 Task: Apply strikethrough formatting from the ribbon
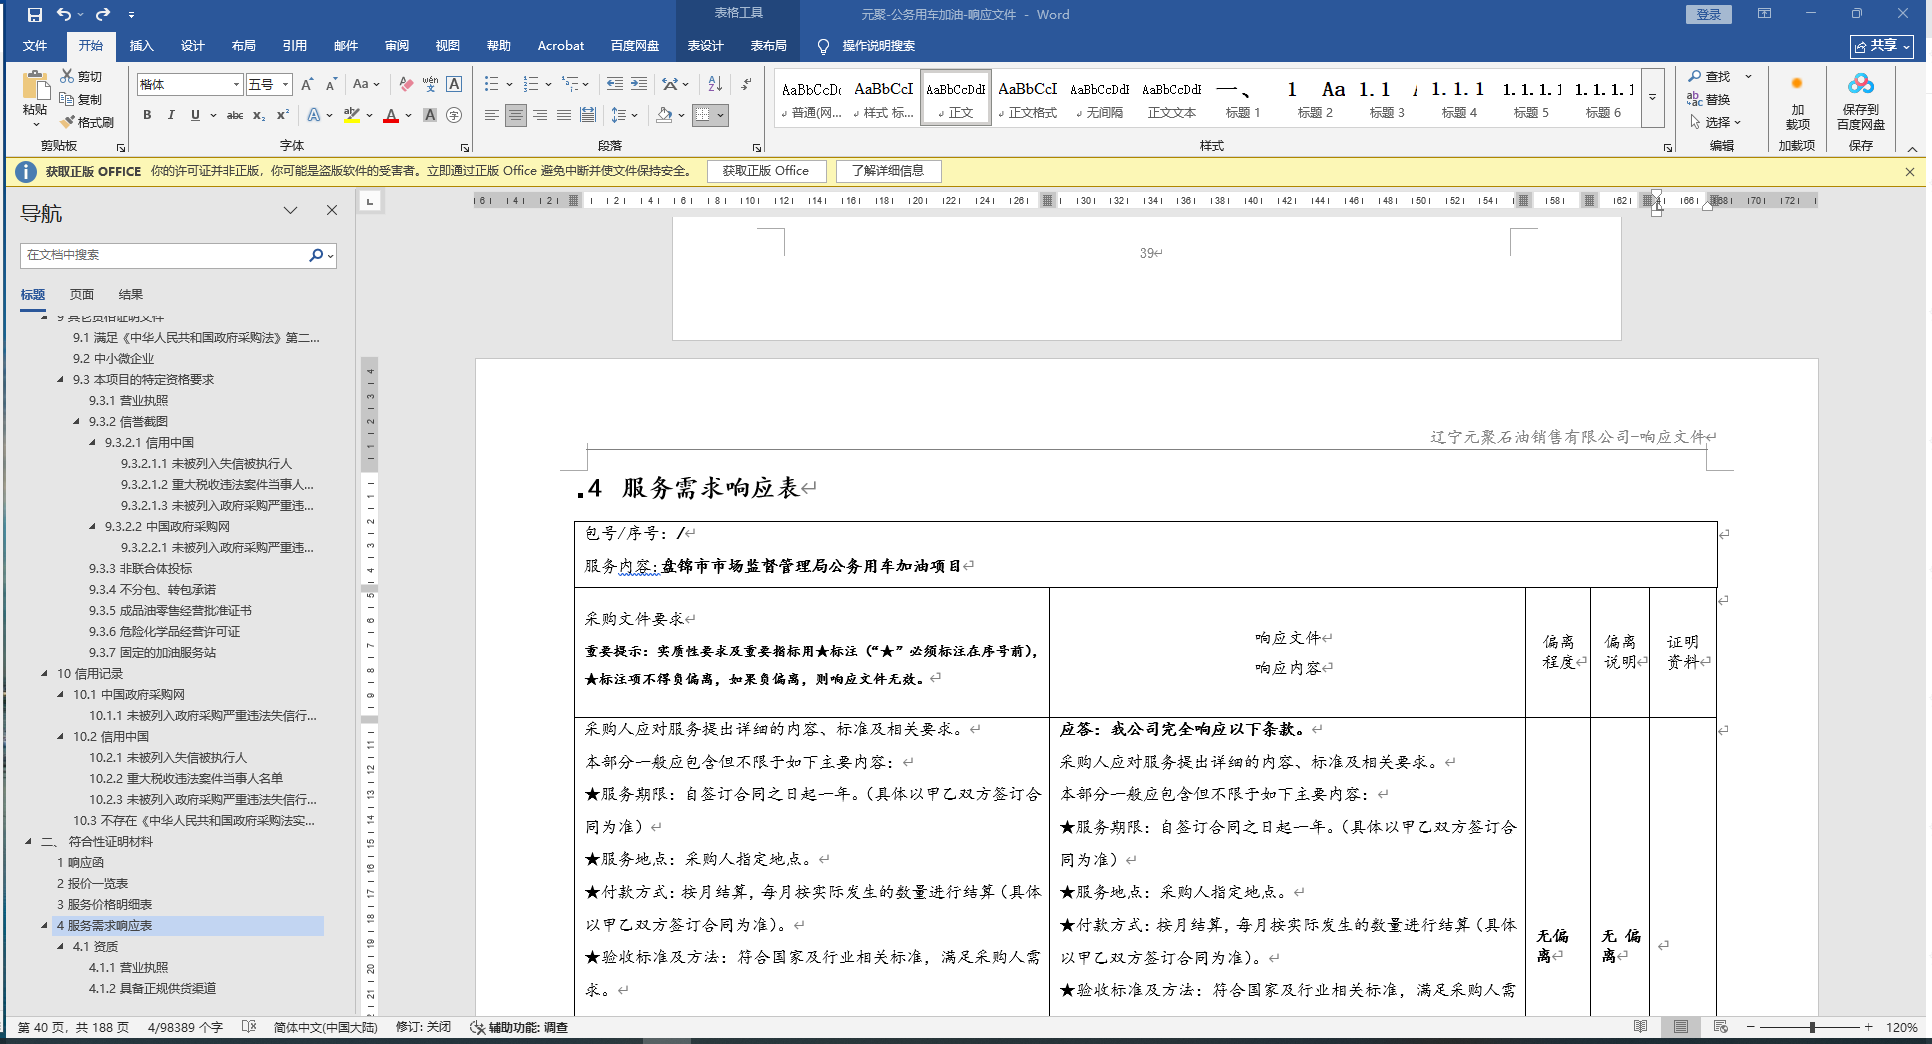[x=235, y=115]
